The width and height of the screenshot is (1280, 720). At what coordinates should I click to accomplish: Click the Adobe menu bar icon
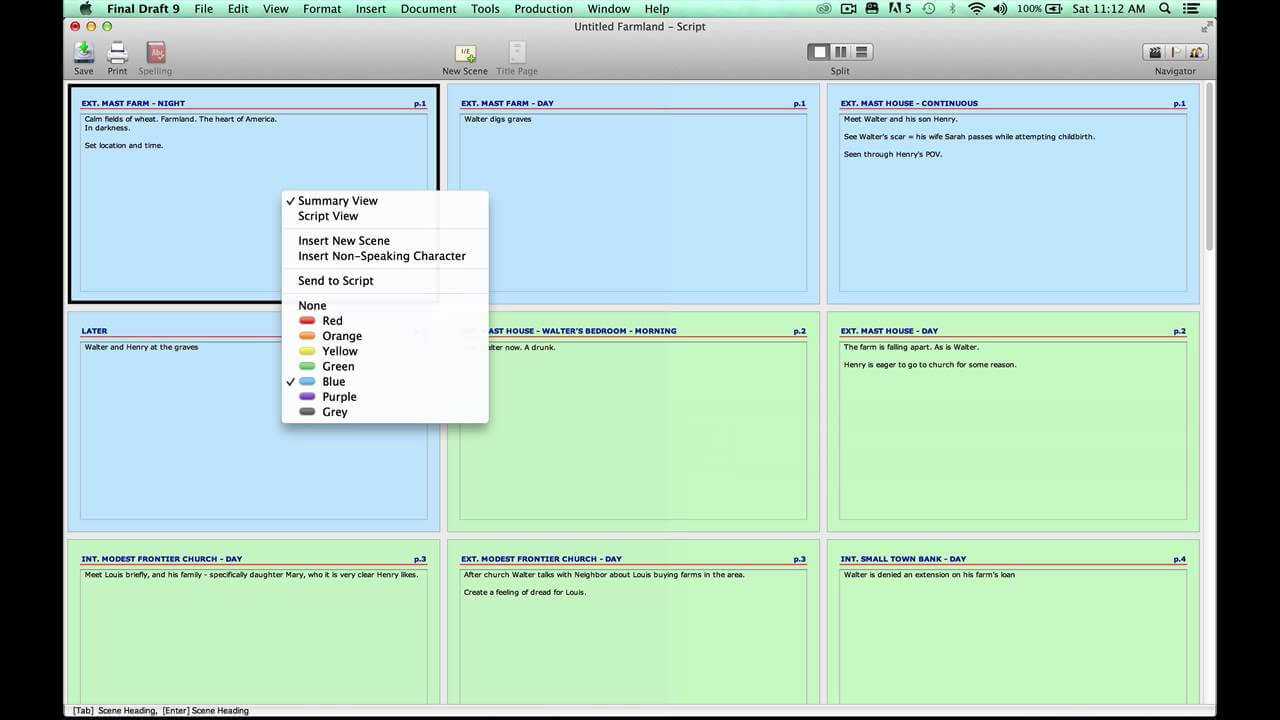tap(900, 9)
